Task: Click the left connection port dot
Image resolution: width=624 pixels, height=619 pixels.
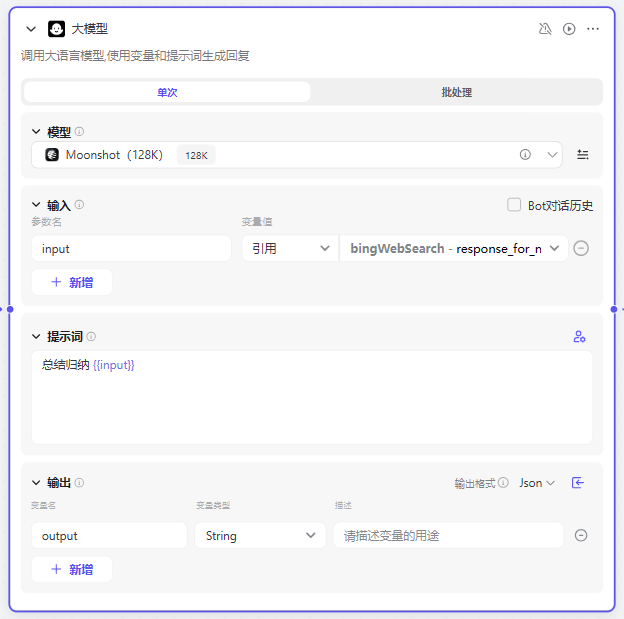Action: pos(10,309)
